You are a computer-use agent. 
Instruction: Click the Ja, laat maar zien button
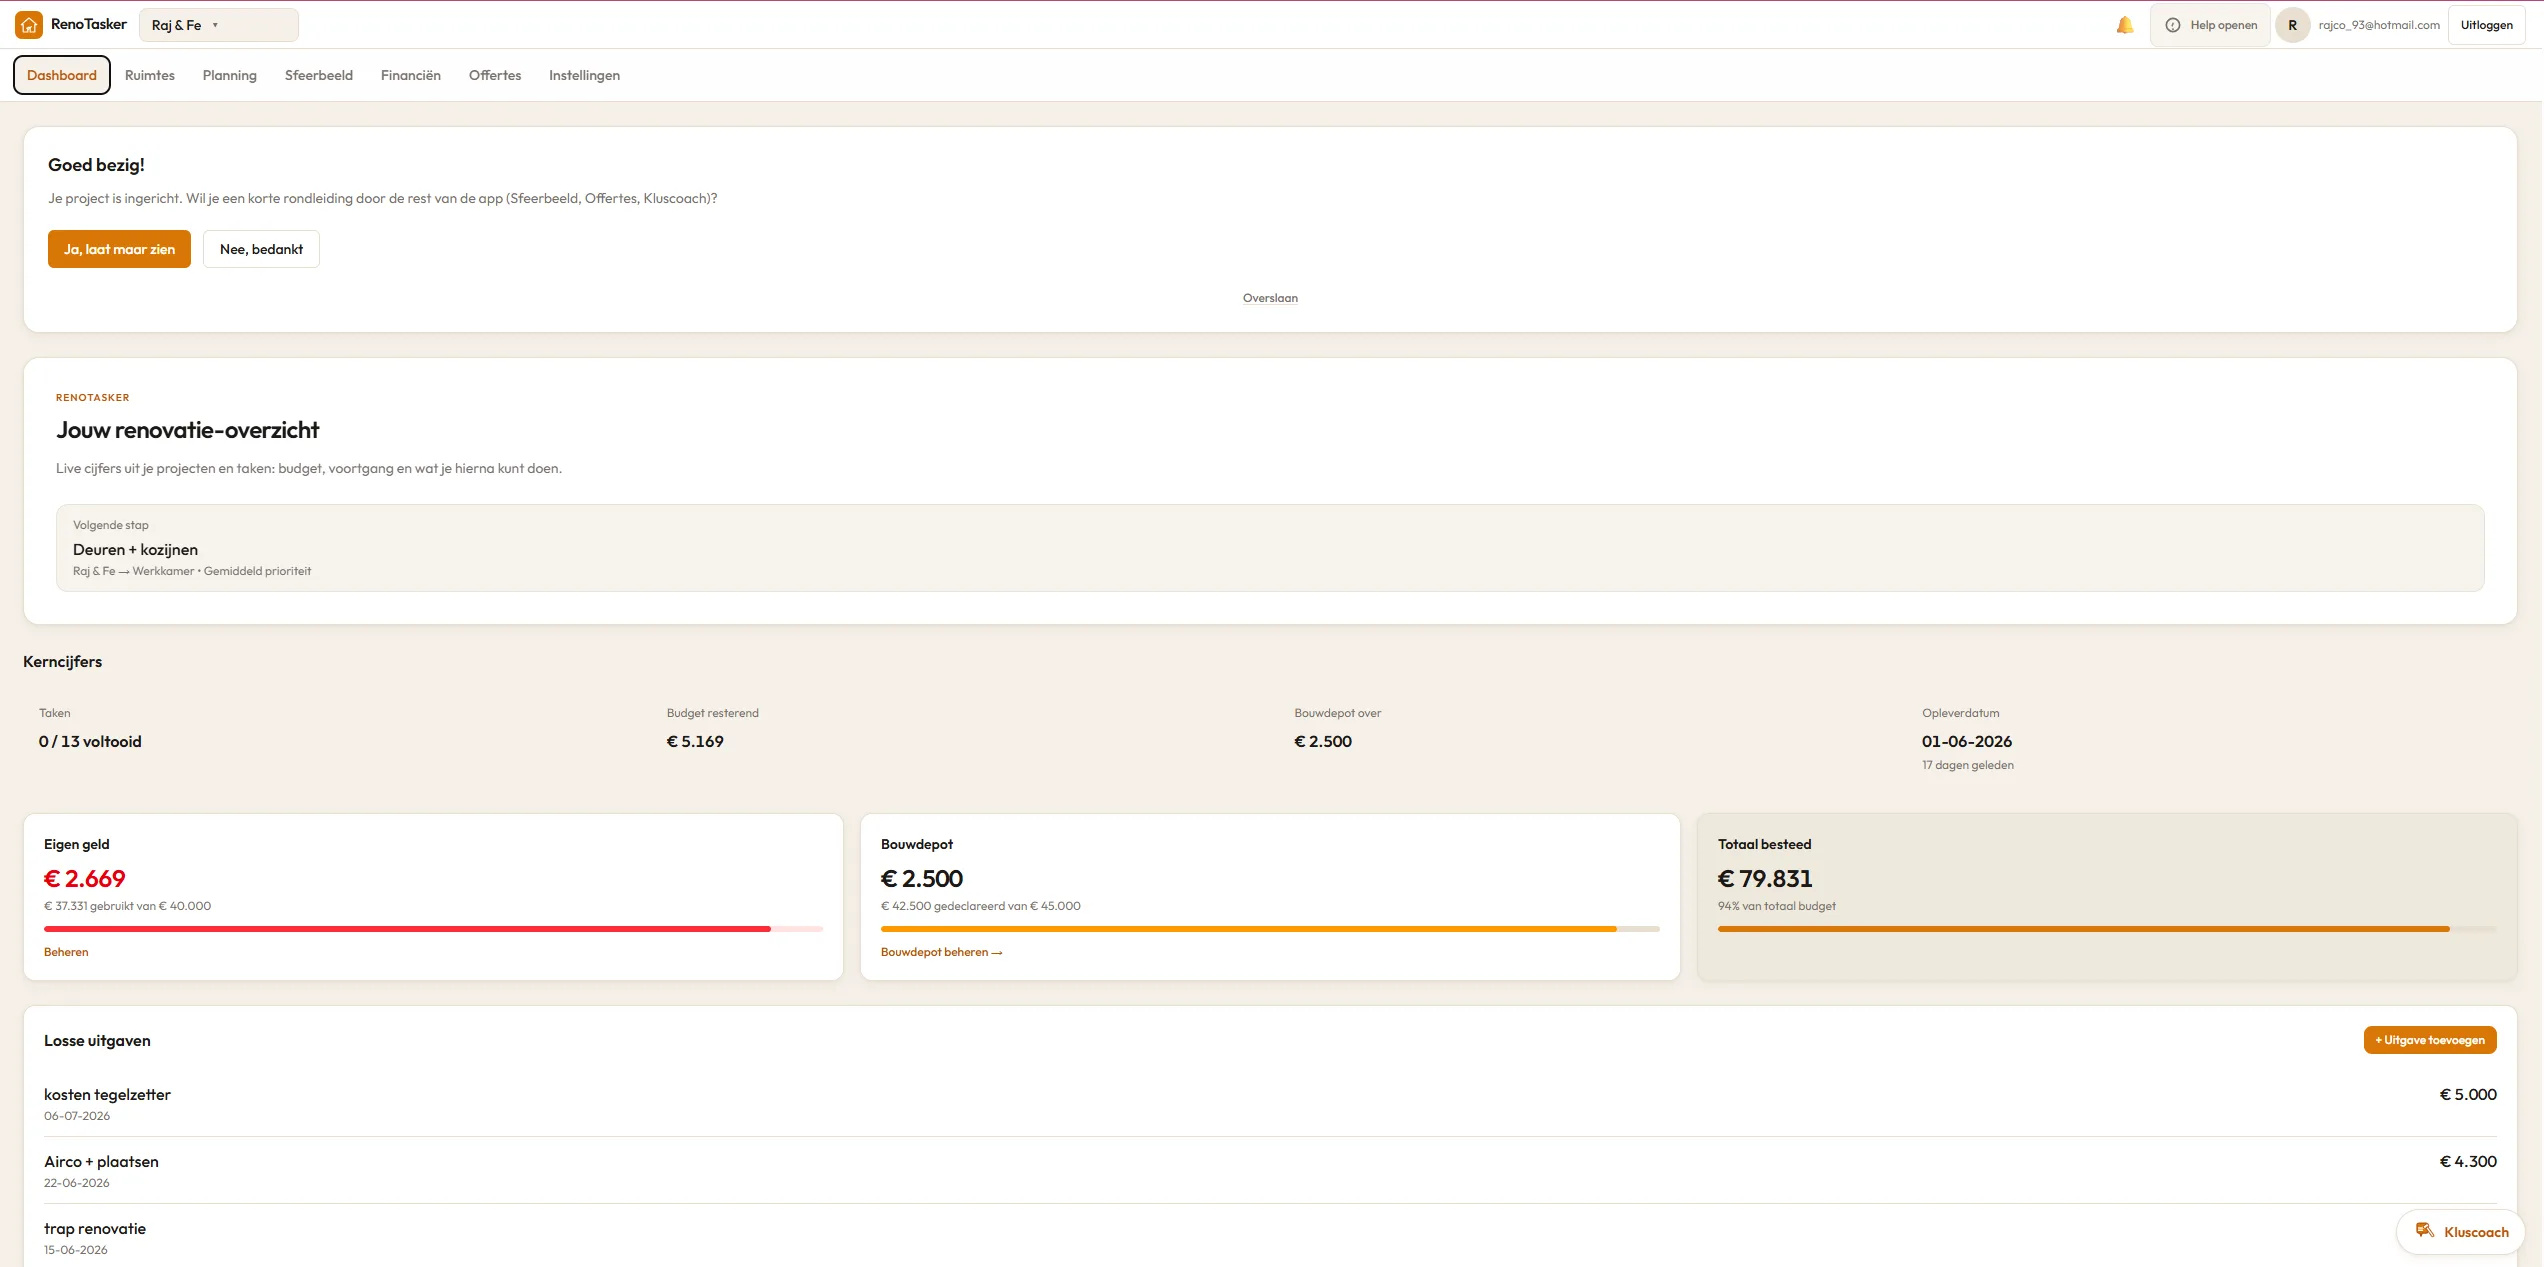(119, 249)
